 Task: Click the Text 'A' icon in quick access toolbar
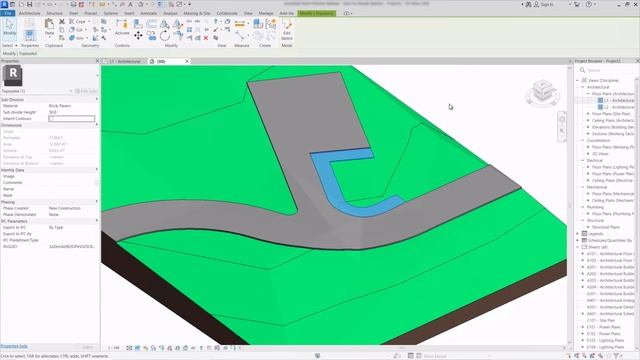(130, 4)
